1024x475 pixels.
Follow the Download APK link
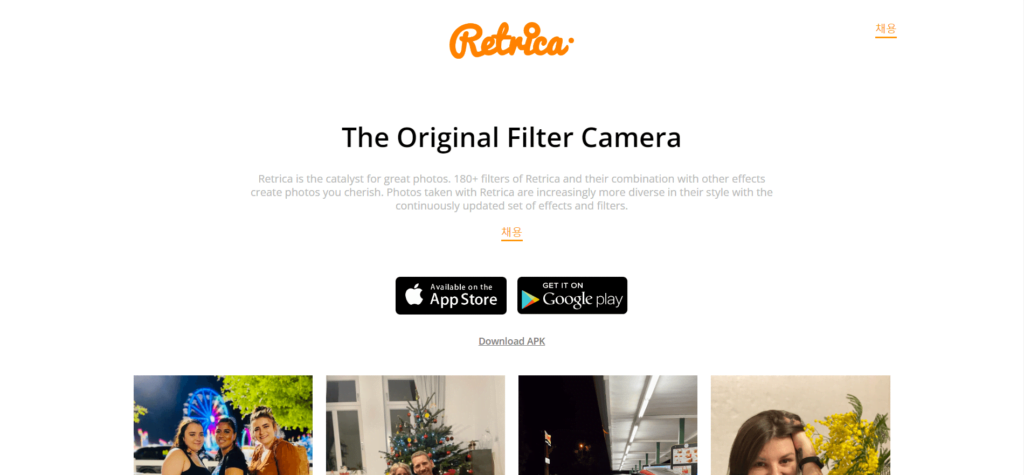point(511,341)
